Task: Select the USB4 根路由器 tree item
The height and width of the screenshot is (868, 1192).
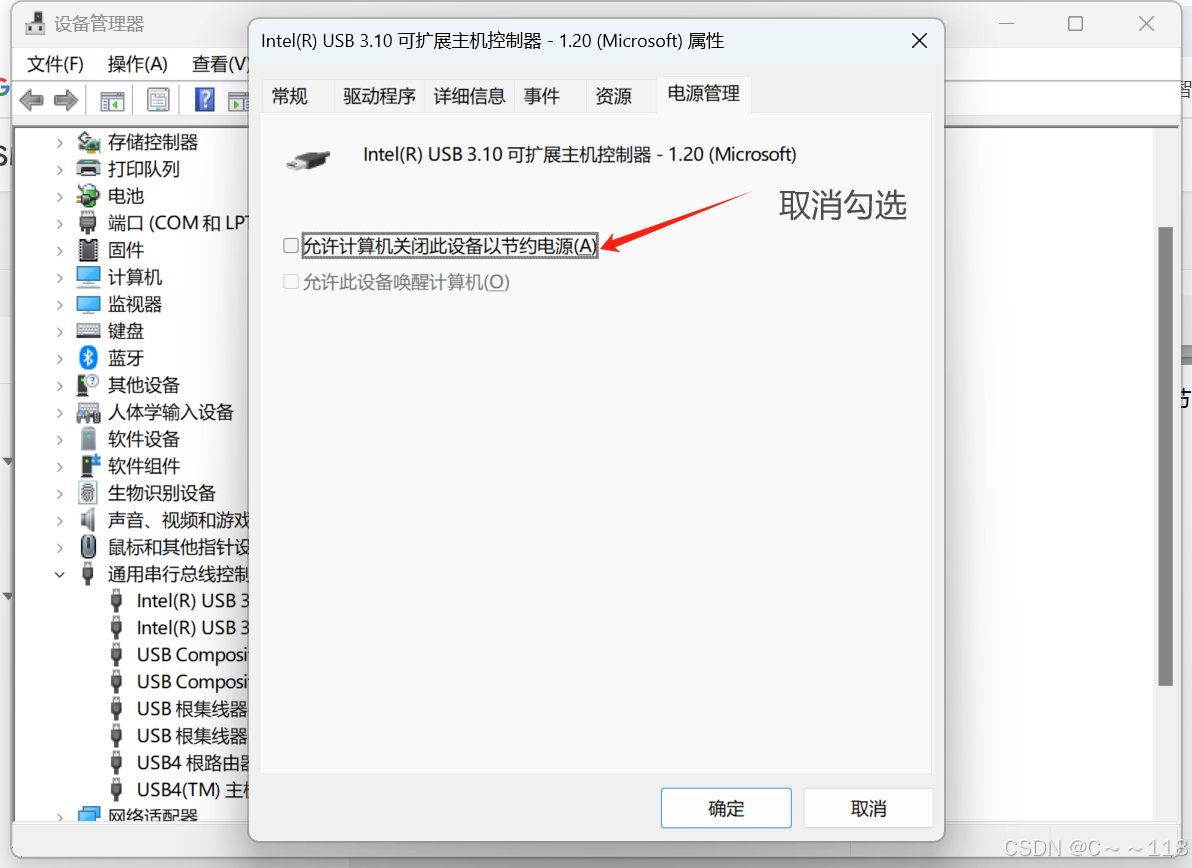Action: (x=193, y=763)
